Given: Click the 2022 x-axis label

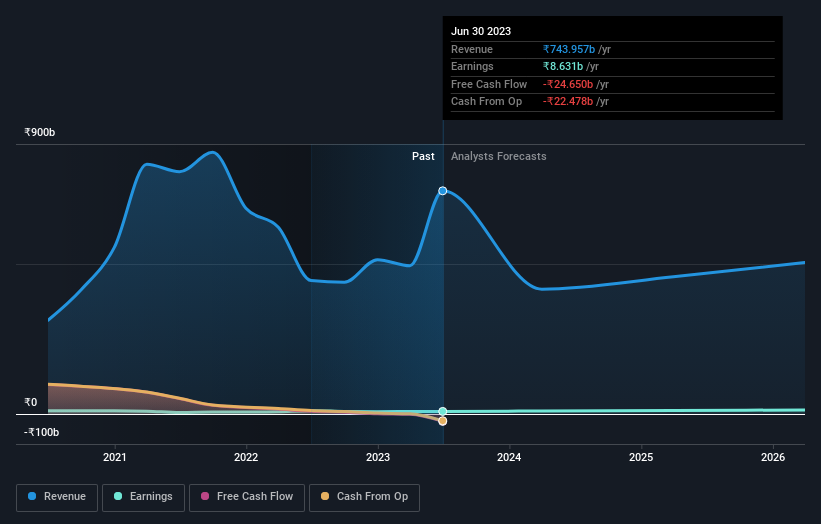Looking at the screenshot, I should [246, 458].
